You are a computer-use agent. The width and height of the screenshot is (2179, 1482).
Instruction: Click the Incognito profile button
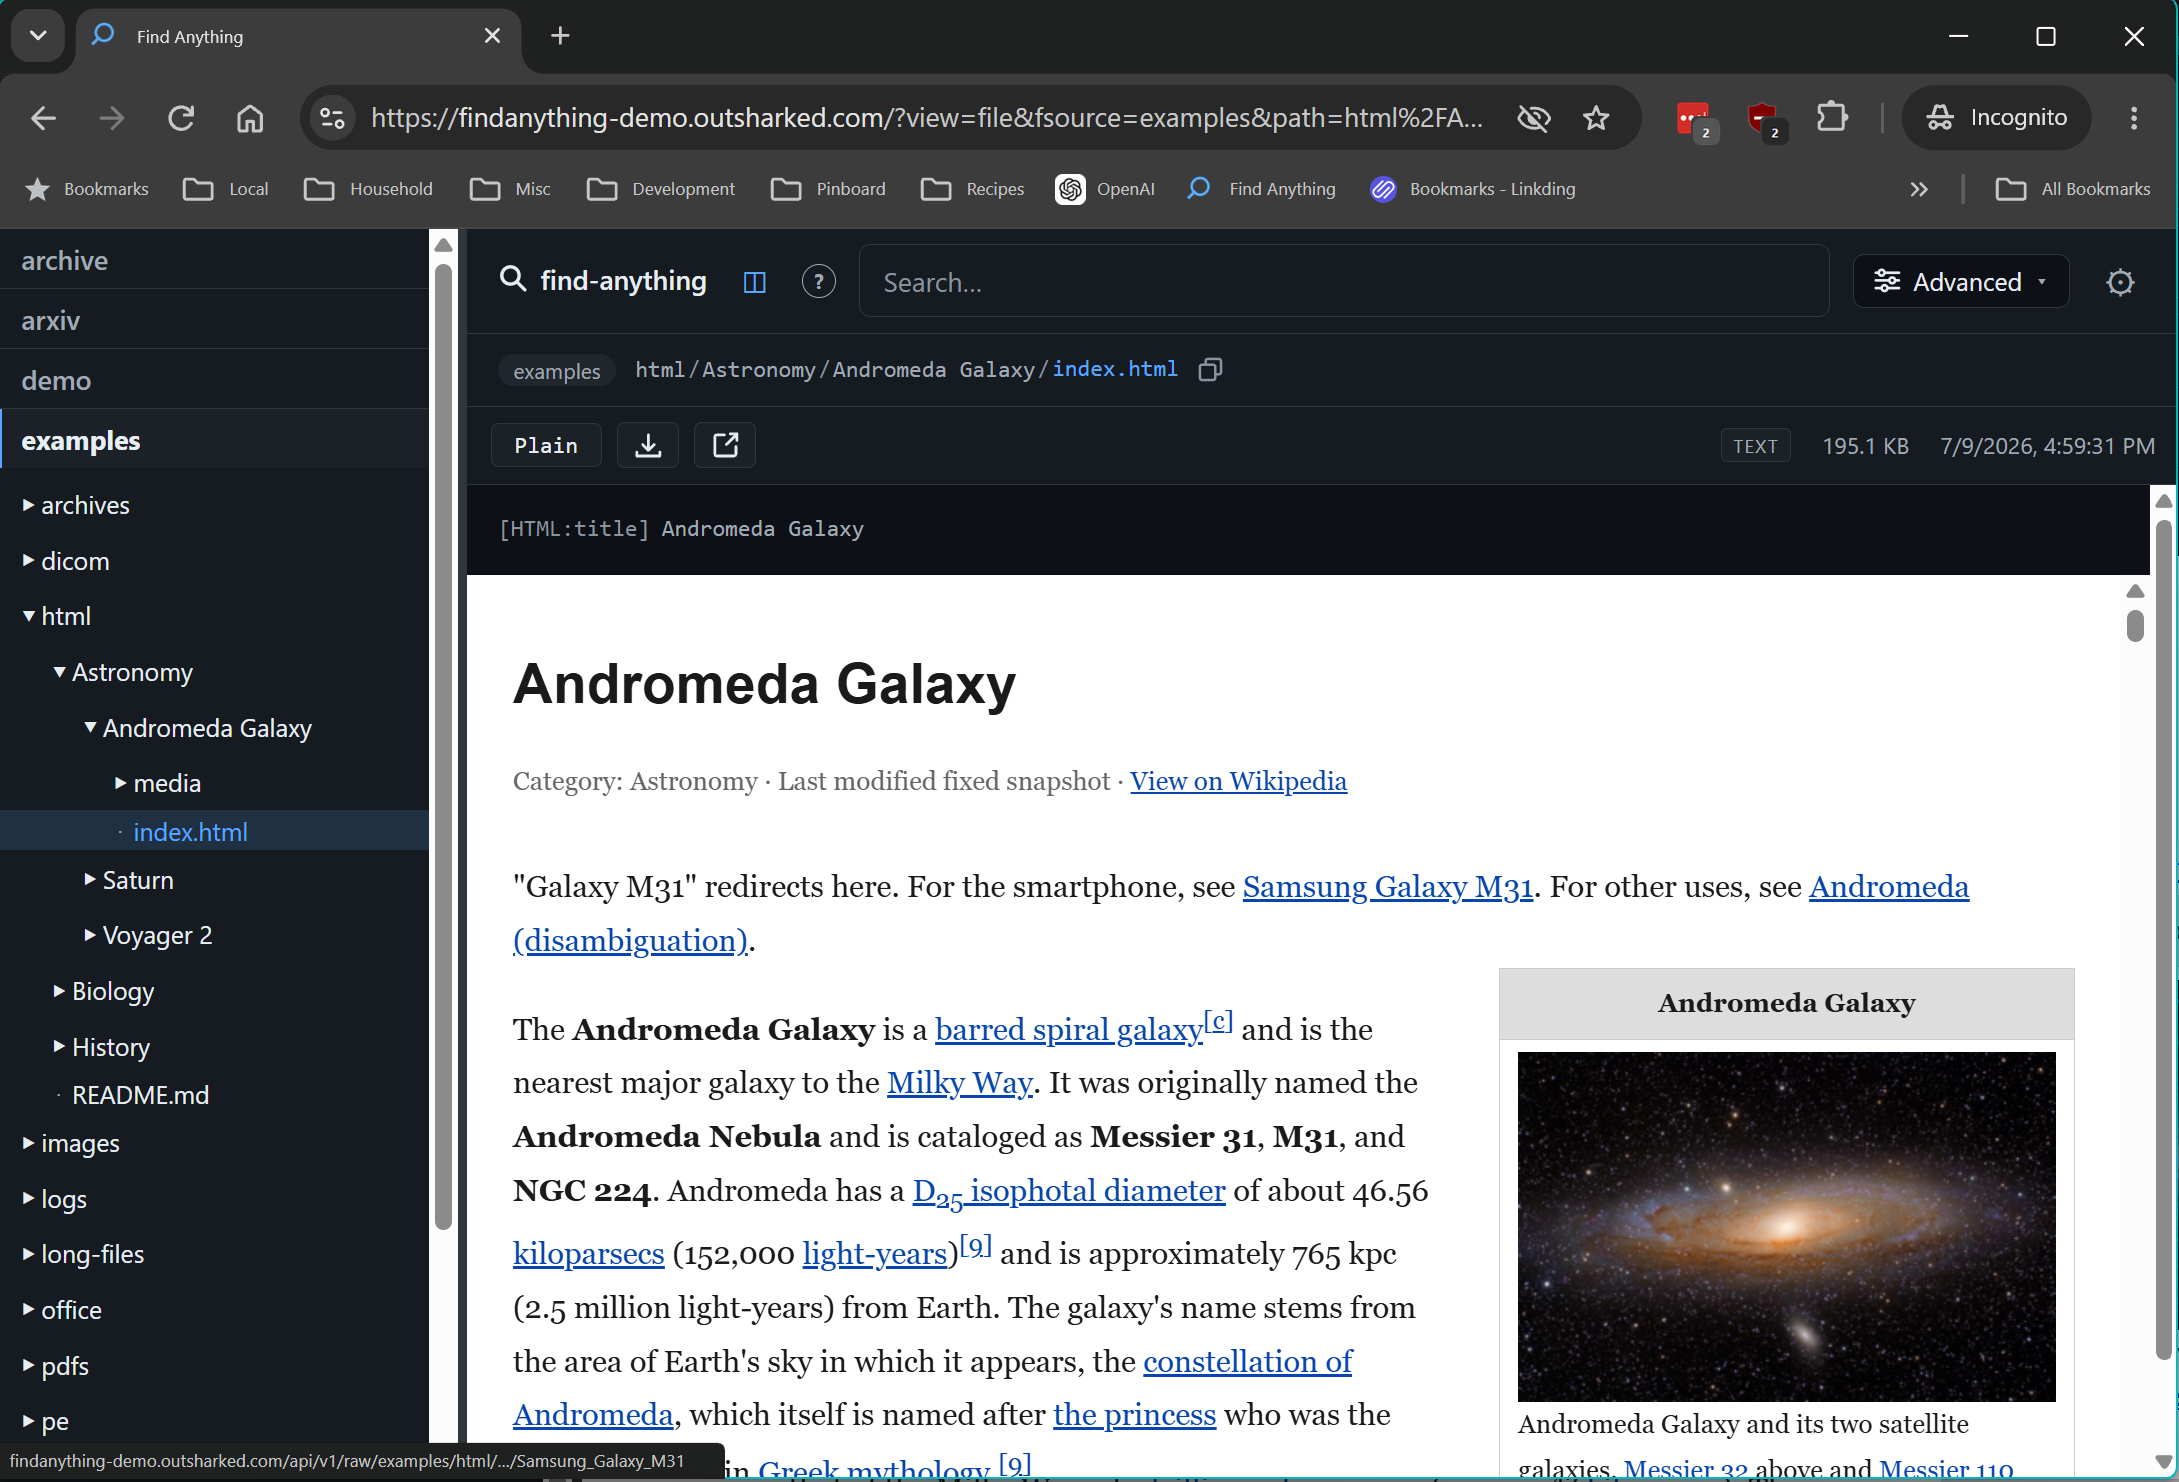click(1996, 118)
